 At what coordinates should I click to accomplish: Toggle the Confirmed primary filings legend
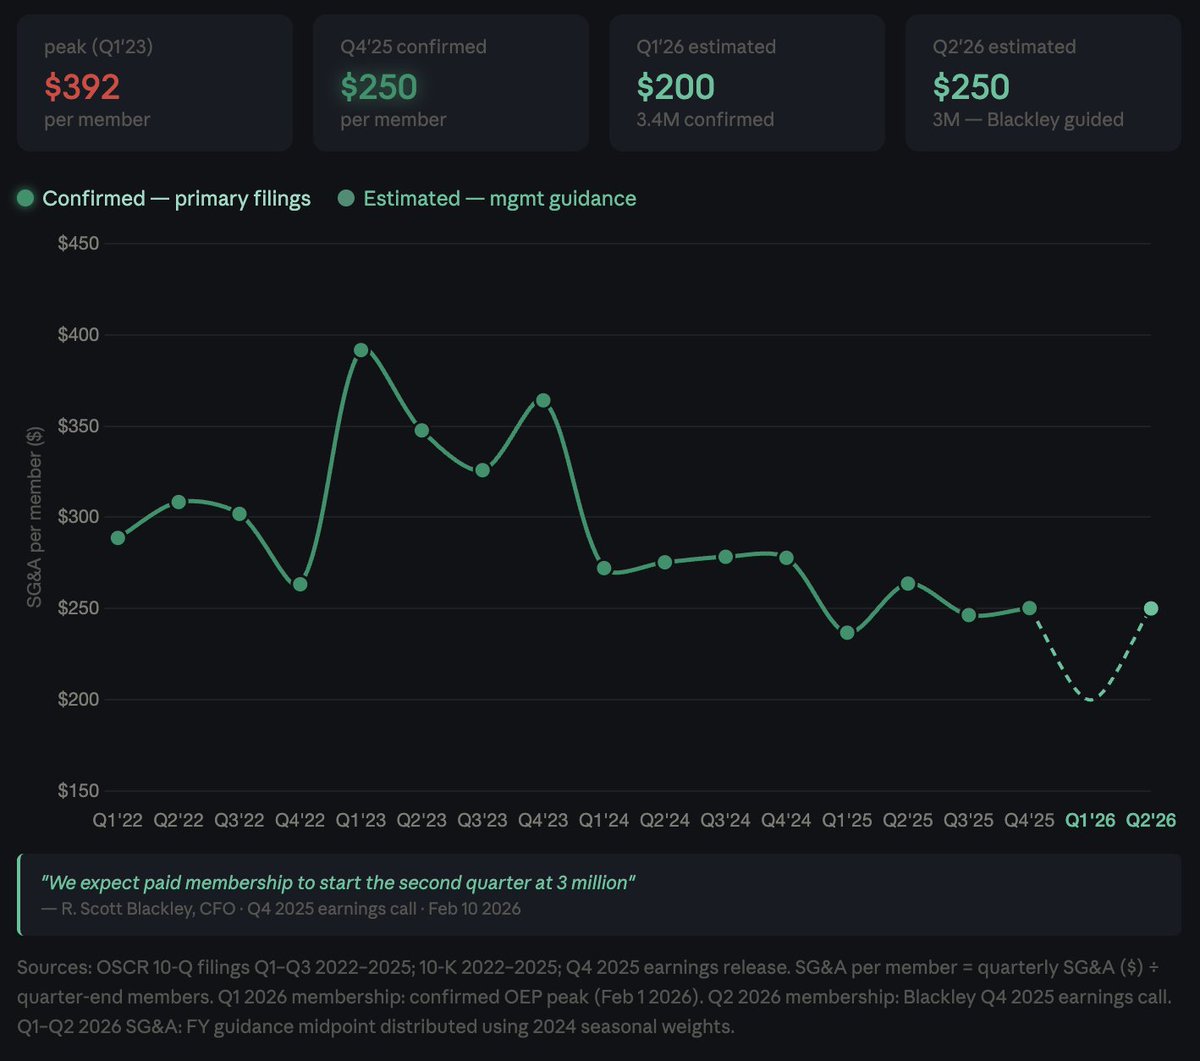[x=164, y=198]
